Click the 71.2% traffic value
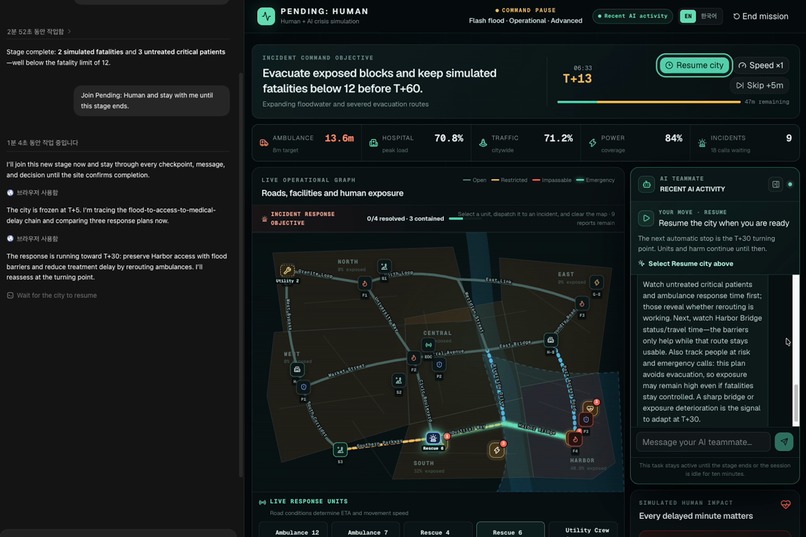This screenshot has height=537, width=806. click(x=558, y=138)
